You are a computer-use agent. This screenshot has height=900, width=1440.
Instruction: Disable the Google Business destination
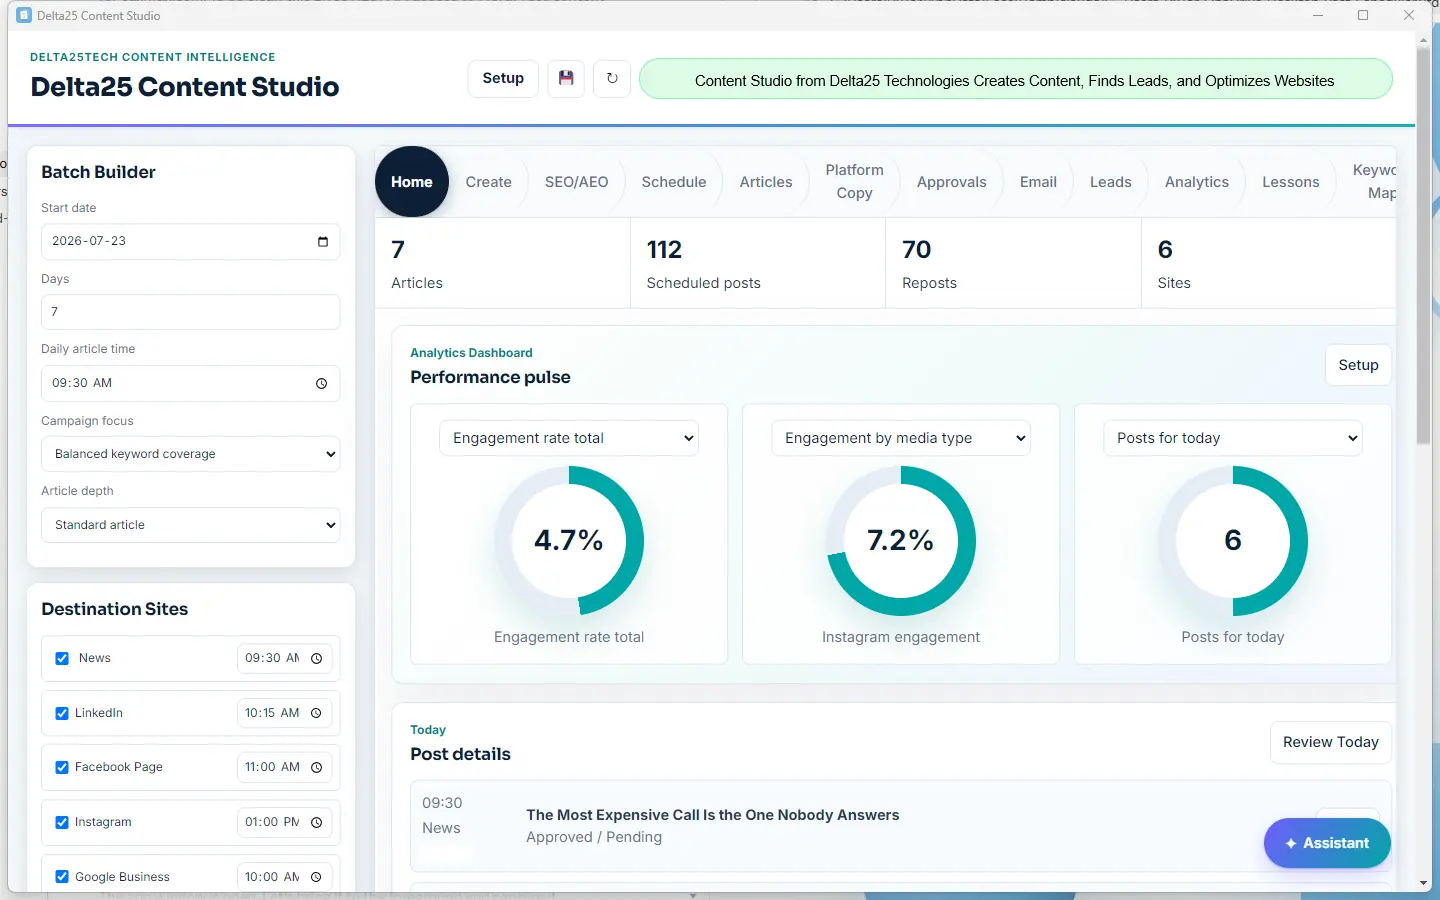click(62, 877)
